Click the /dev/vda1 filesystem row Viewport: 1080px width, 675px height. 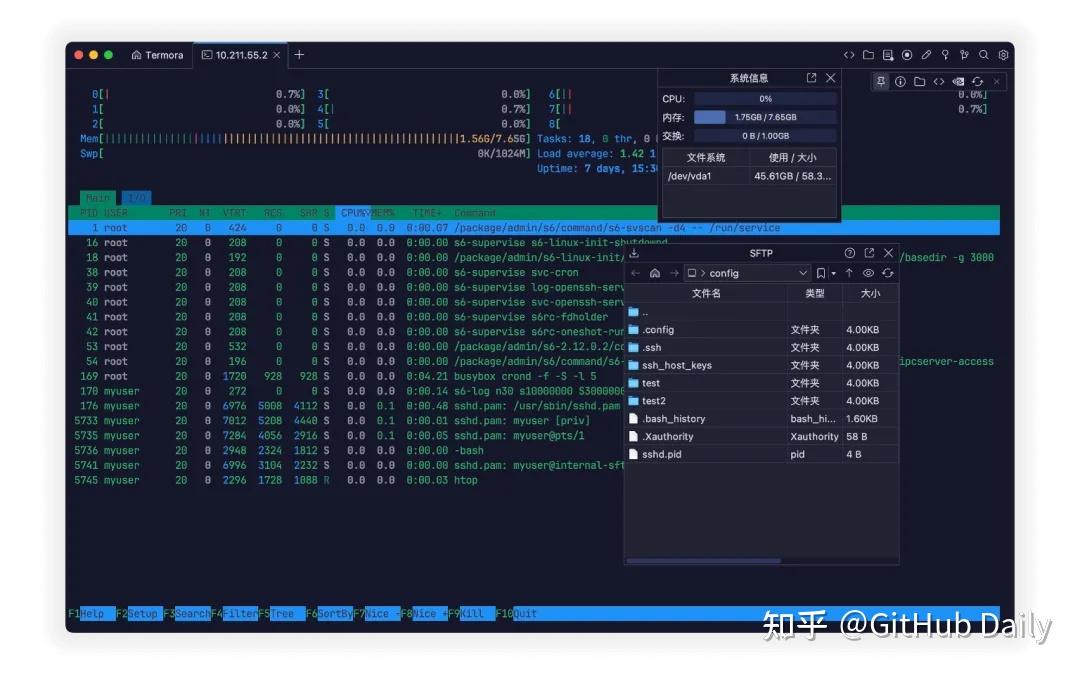[x=749, y=176]
